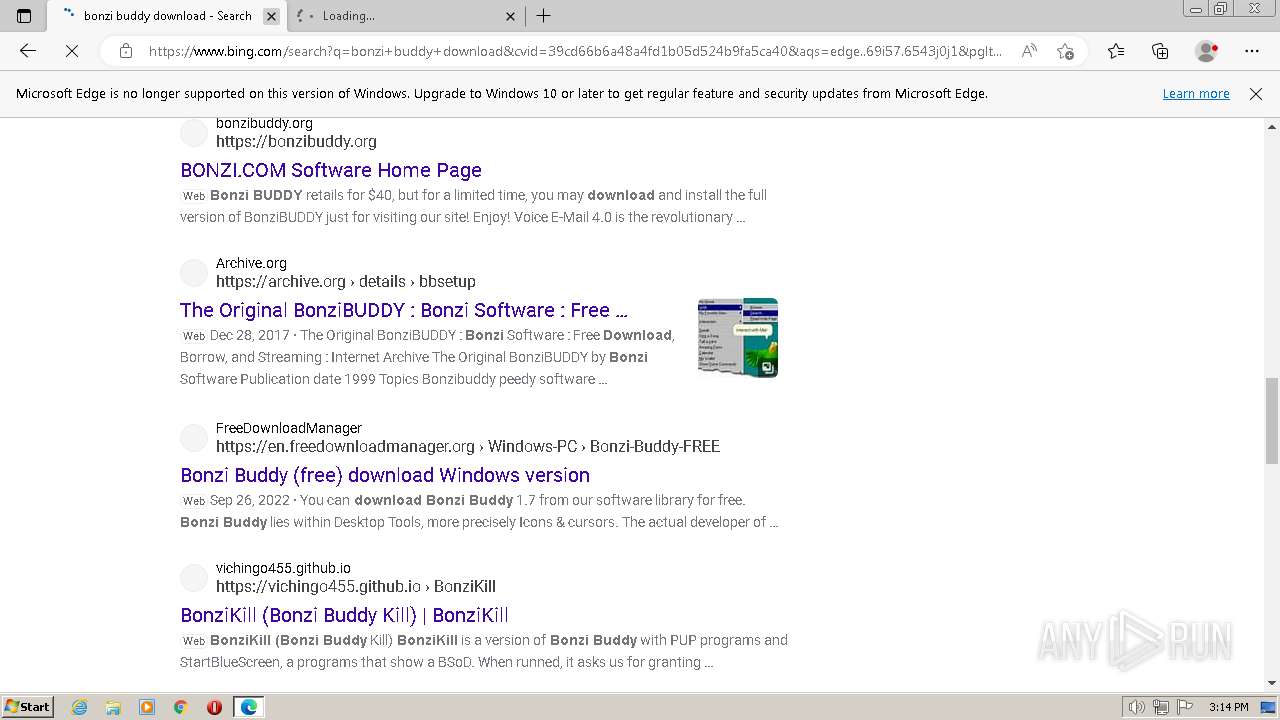Click the page vertical scrollbar thumb

[1272, 421]
